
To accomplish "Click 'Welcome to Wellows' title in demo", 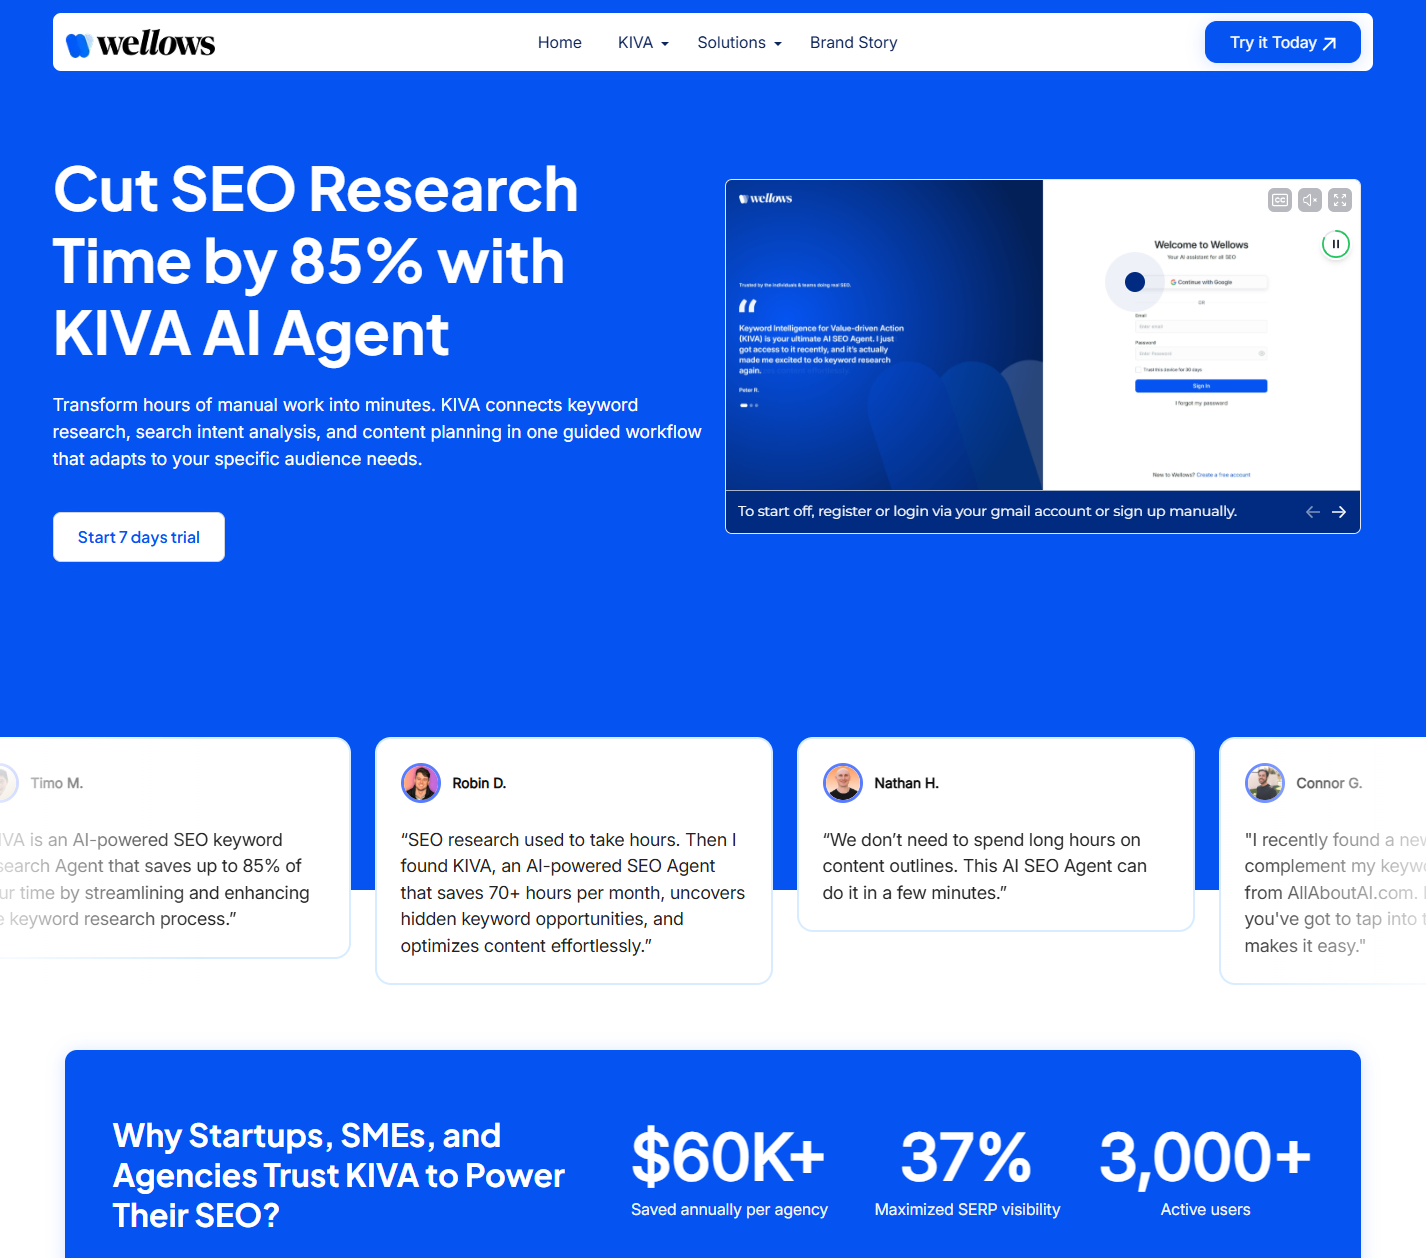I will pyautogui.click(x=1201, y=245).
